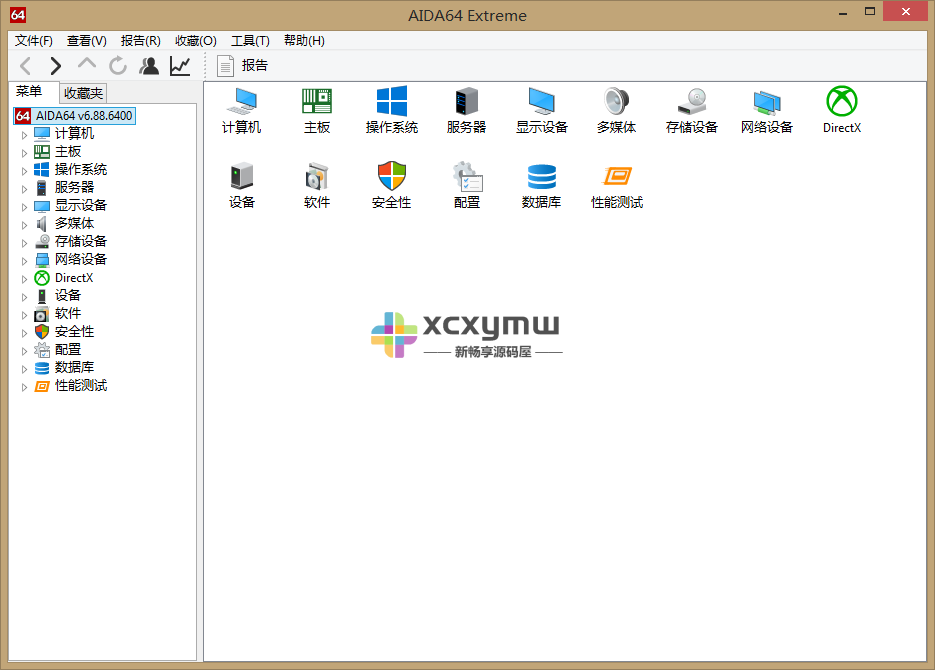Open the 工具(T) menu
The image size is (935, 670).
coord(249,41)
